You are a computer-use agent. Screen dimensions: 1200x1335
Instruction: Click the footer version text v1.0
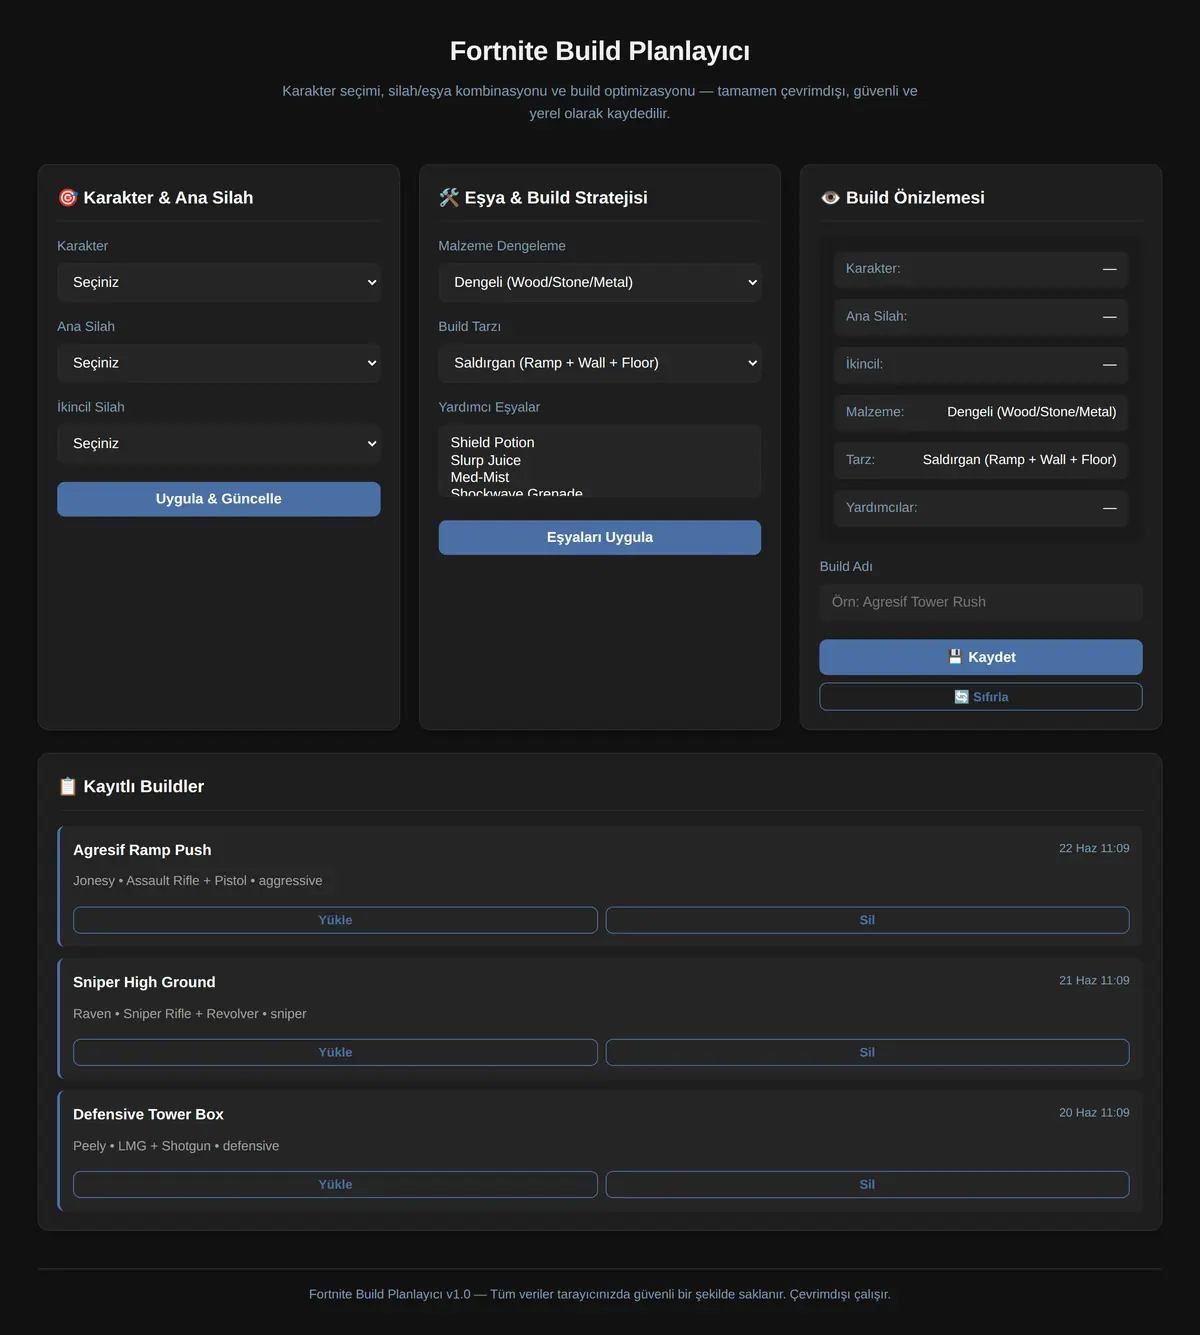(x=457, y=1294)
